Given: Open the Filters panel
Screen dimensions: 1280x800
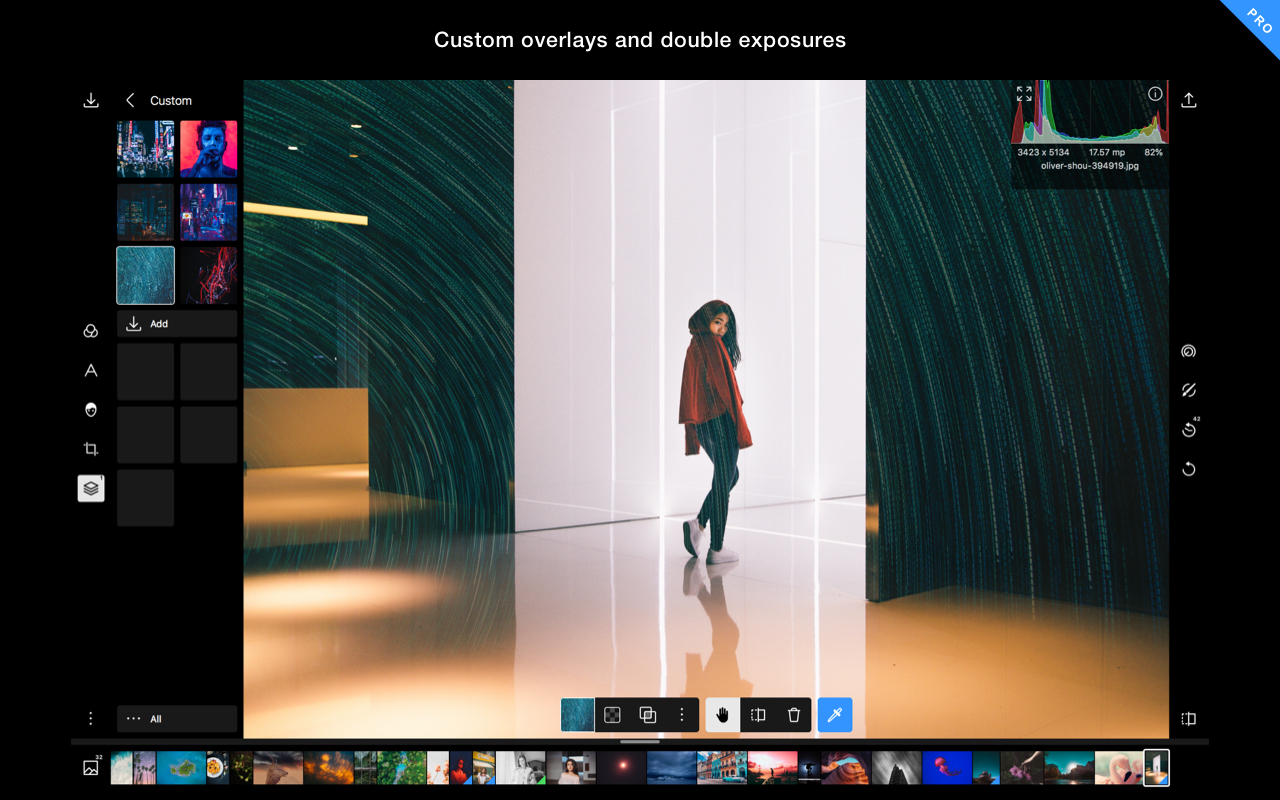Looking at the screenshot, I should [91, 330].
